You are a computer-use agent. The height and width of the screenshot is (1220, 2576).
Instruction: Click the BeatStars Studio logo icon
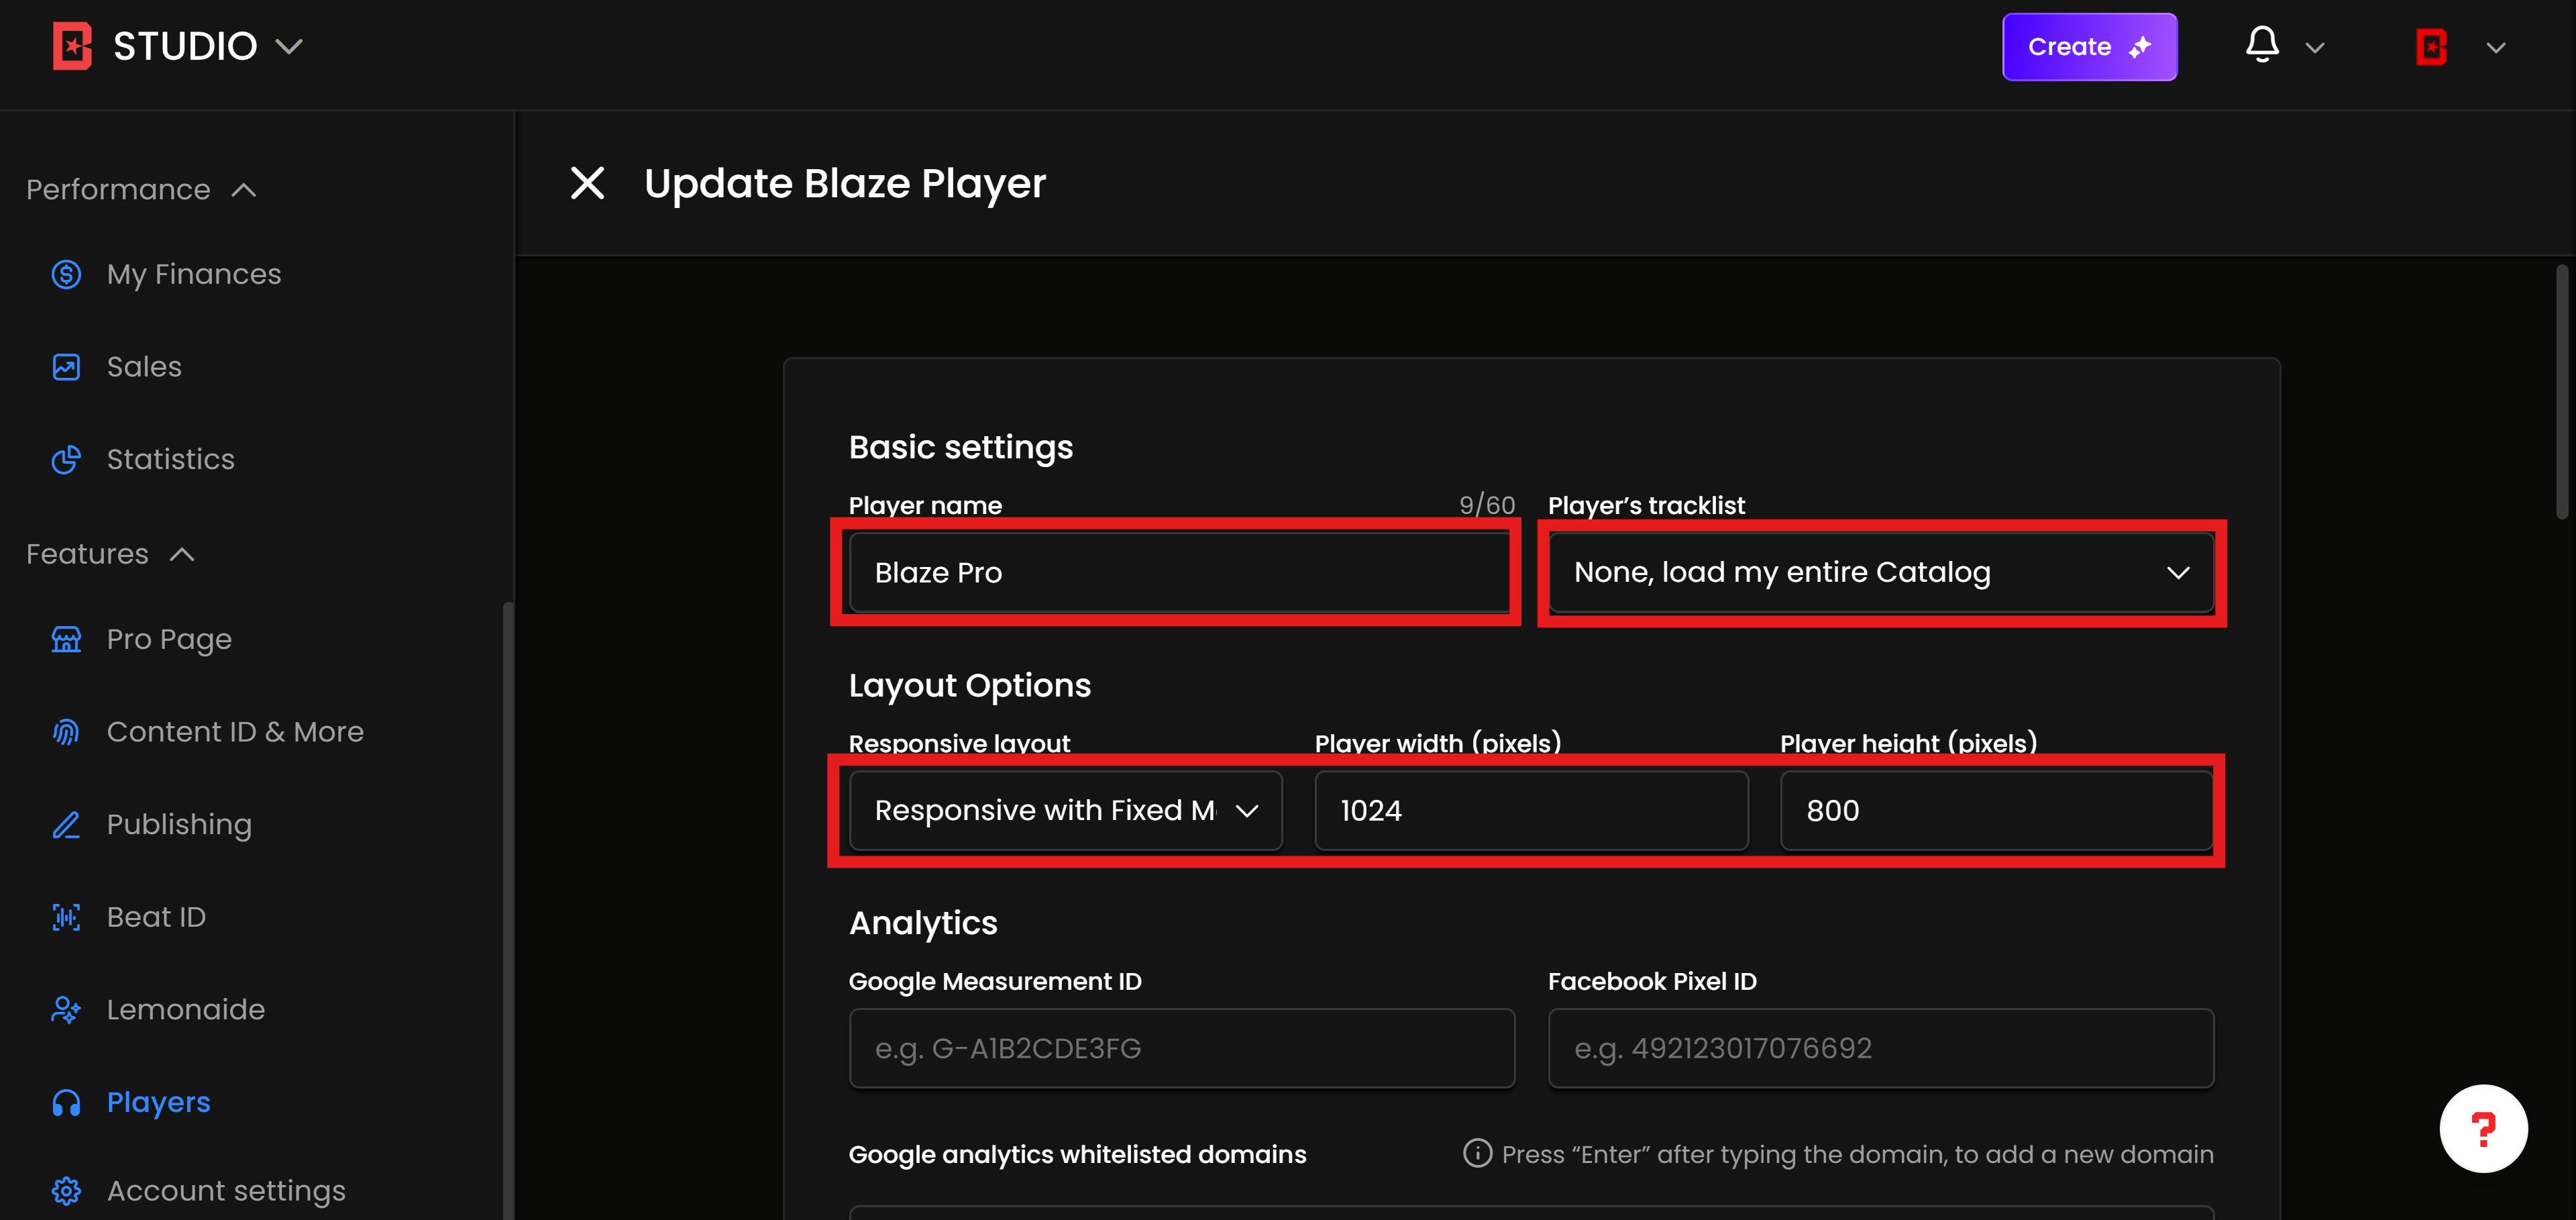72,46
